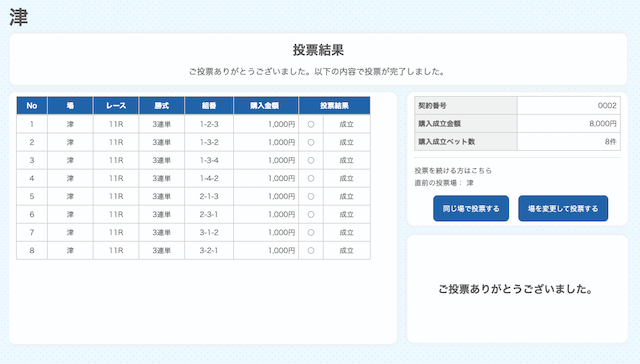Screen dimensions: 640x364
Task: Click the circle mark in the 1-3-4 row
Action: (311, 160)
